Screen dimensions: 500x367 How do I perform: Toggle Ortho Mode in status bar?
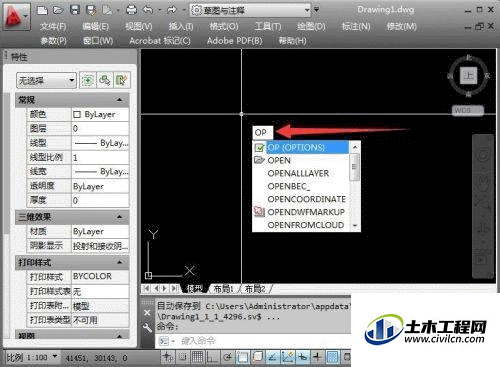tap(212, 357)
